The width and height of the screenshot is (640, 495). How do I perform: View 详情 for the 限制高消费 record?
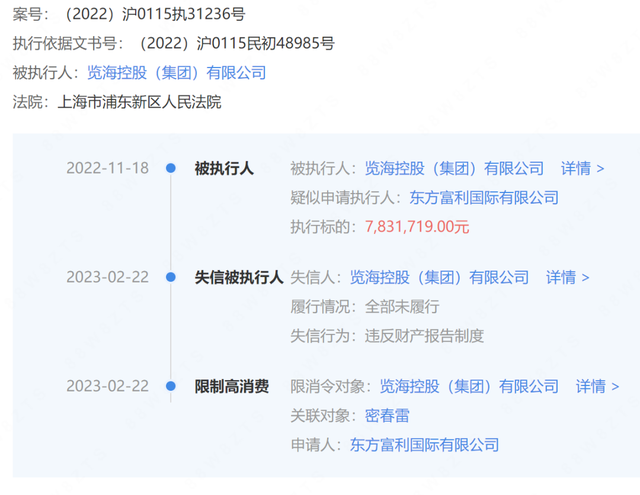click(x=597, y=386)
